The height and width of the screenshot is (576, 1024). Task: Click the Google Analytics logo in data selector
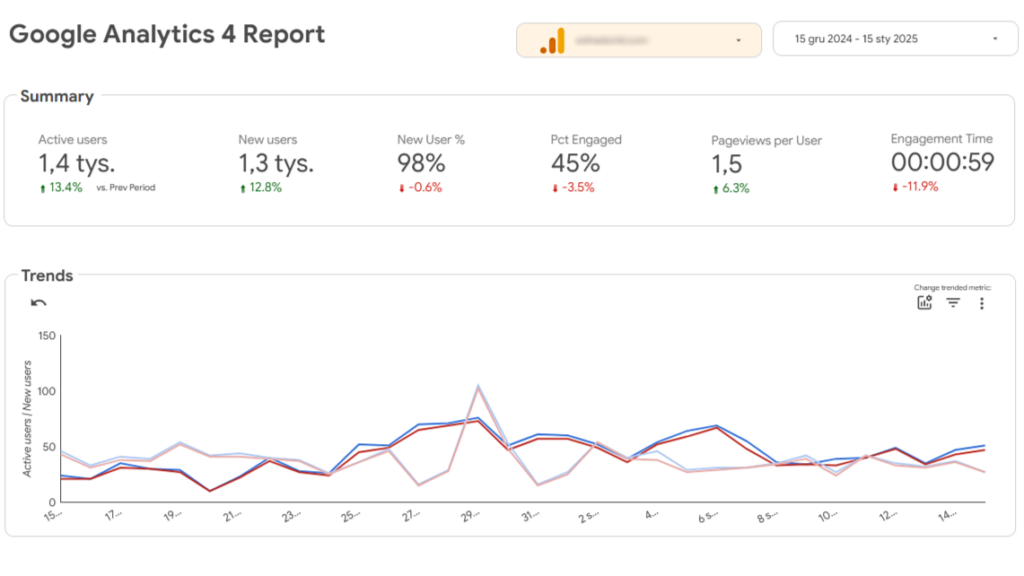[x=553, y=41]
